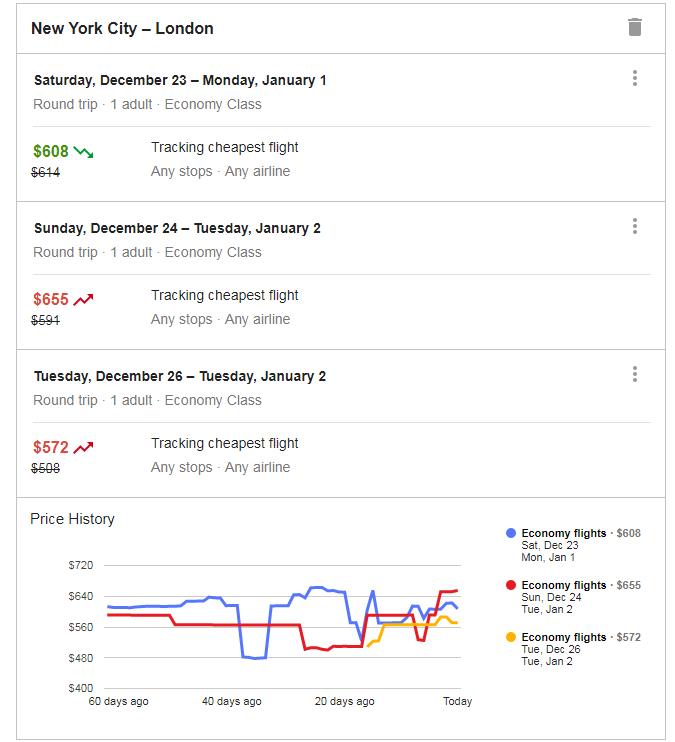Open options menu for December 24 – January 2 trip
Viewport: 675px width, 742px height.
pos(634,226)
